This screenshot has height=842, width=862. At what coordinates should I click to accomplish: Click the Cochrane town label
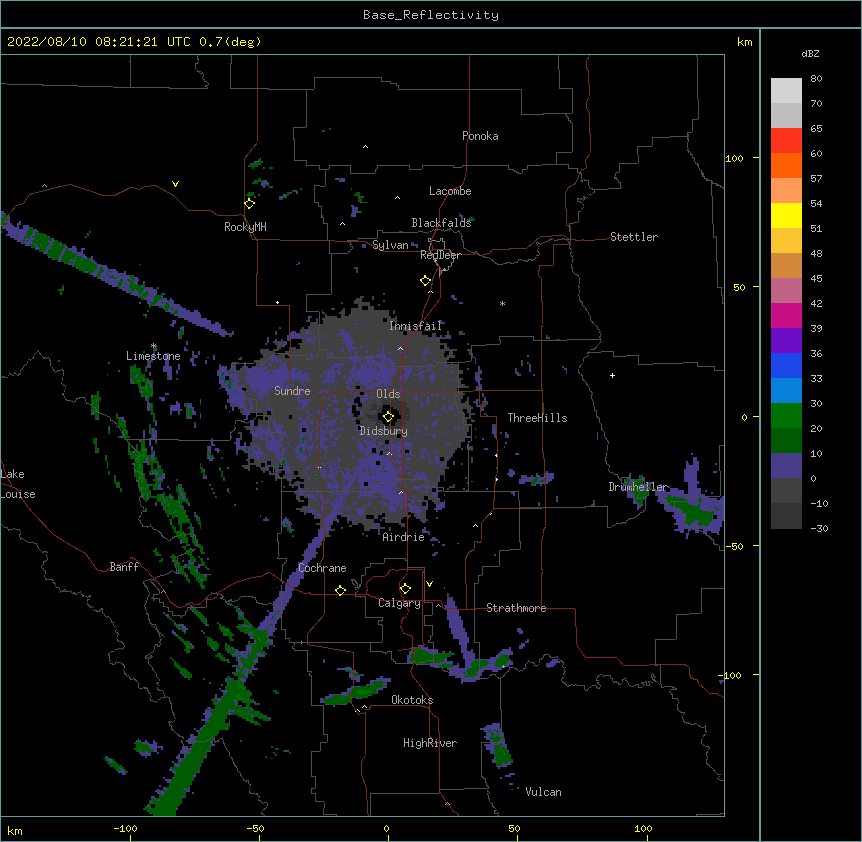tap(322, 568)
